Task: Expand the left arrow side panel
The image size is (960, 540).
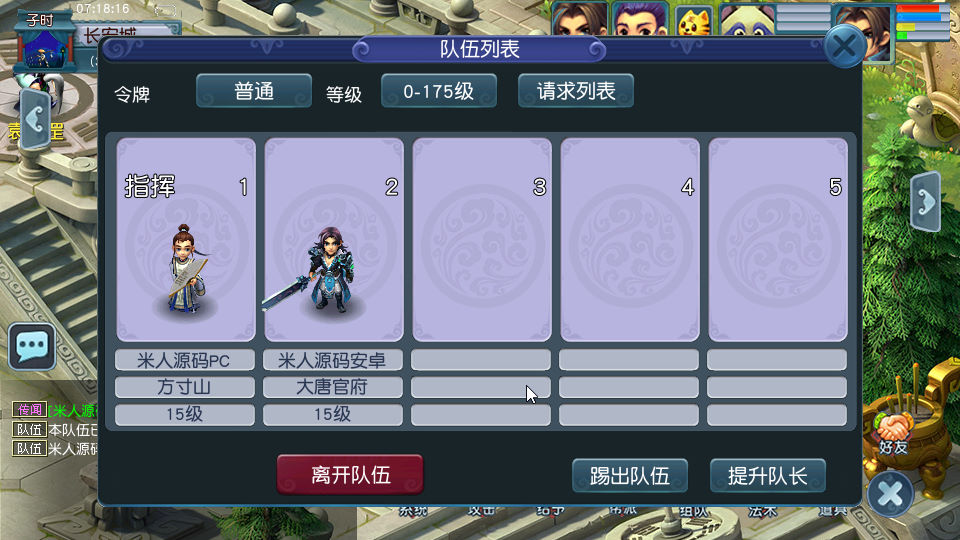Action: tap(35, 119)
